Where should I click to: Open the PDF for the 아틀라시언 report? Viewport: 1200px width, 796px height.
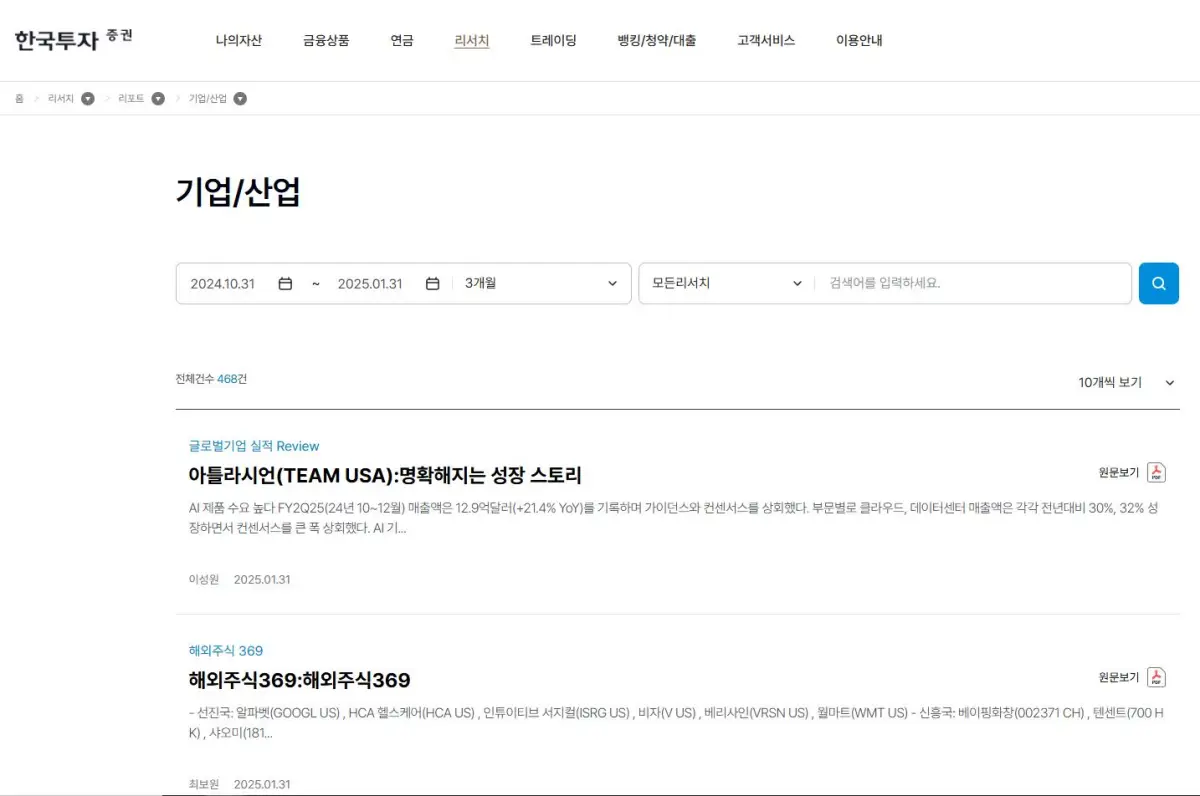1157,472
